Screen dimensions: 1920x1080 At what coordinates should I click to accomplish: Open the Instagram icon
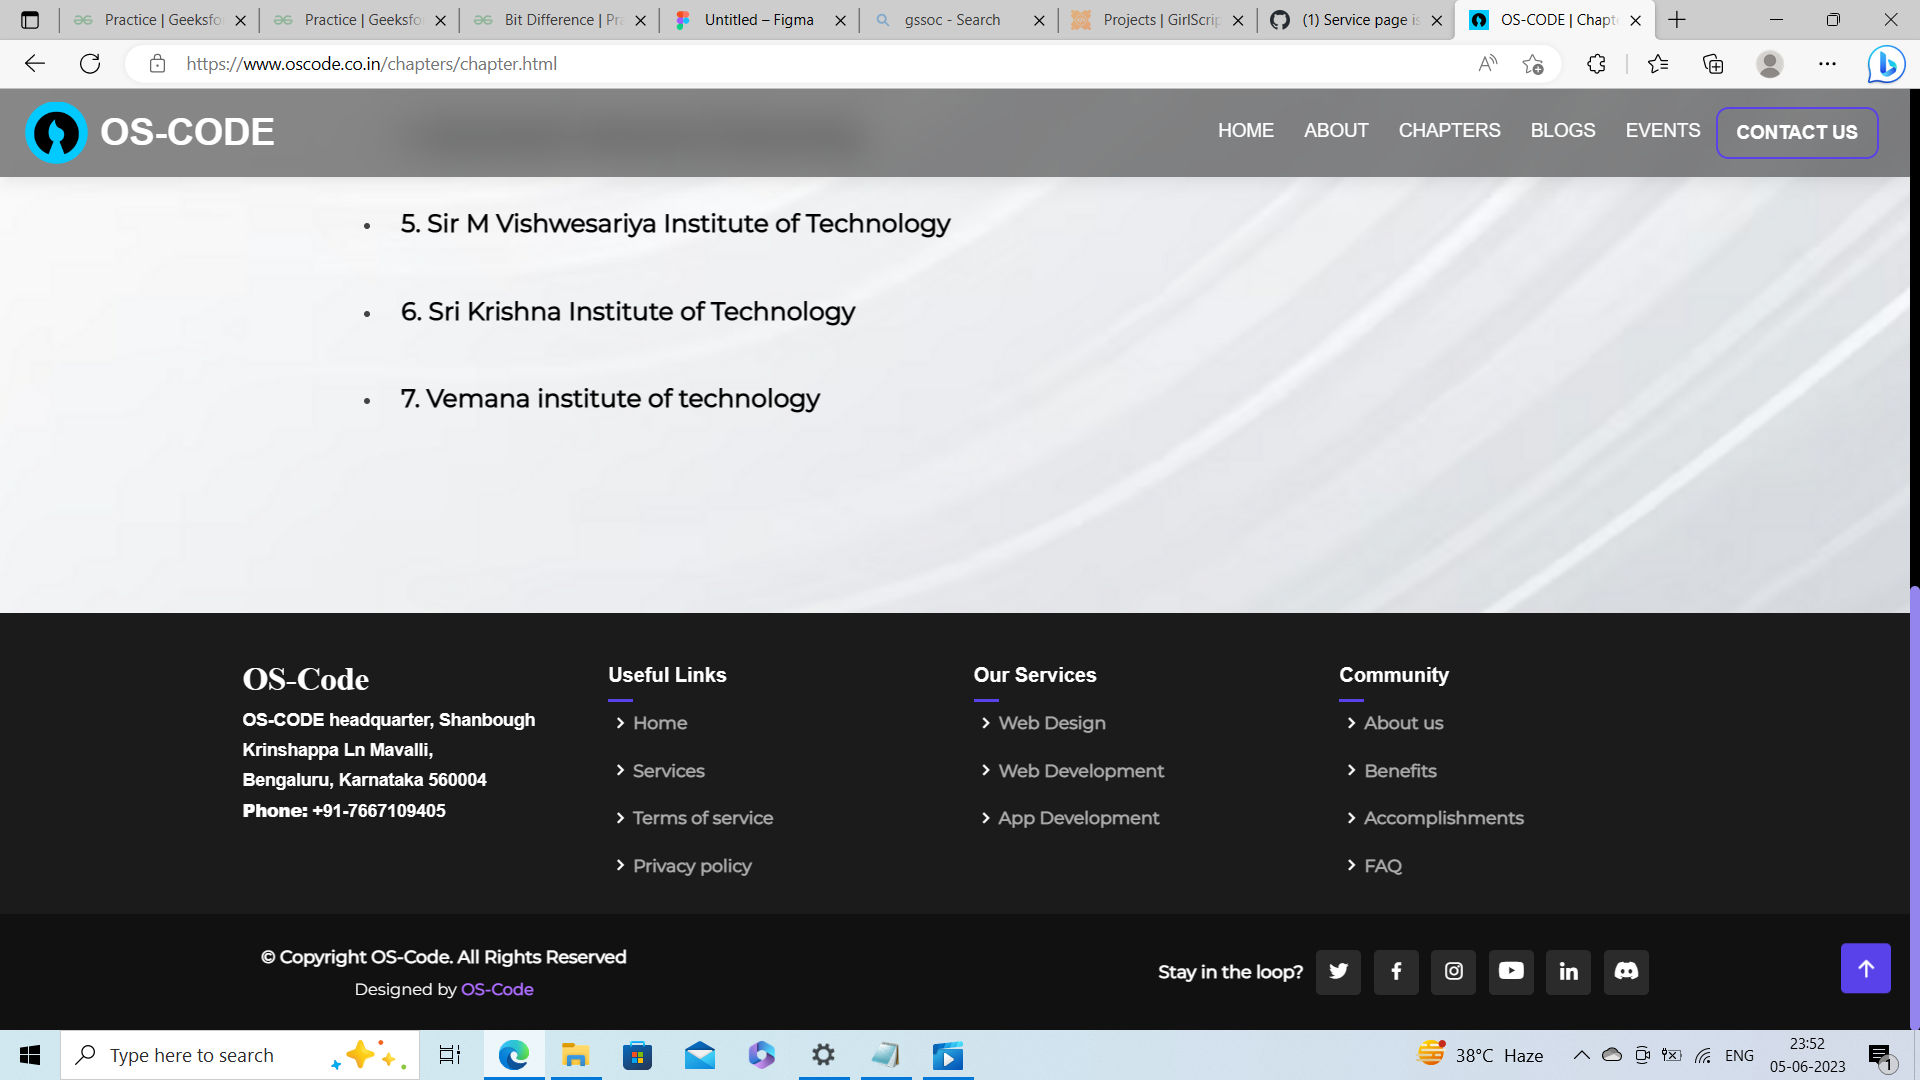1453,972
